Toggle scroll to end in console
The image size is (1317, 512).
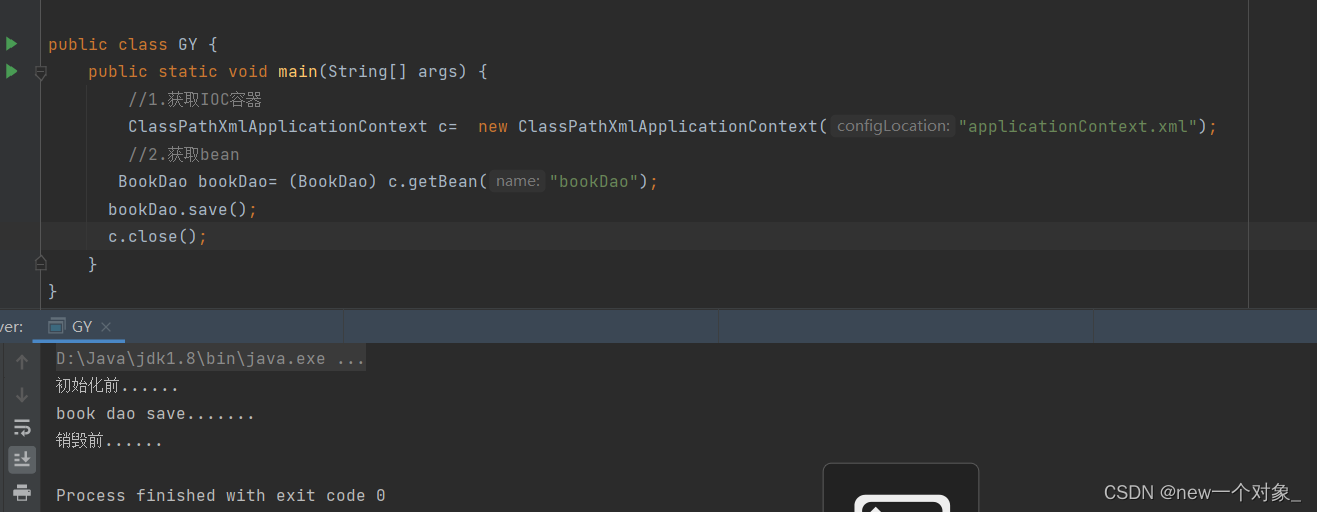click(22, 459)
